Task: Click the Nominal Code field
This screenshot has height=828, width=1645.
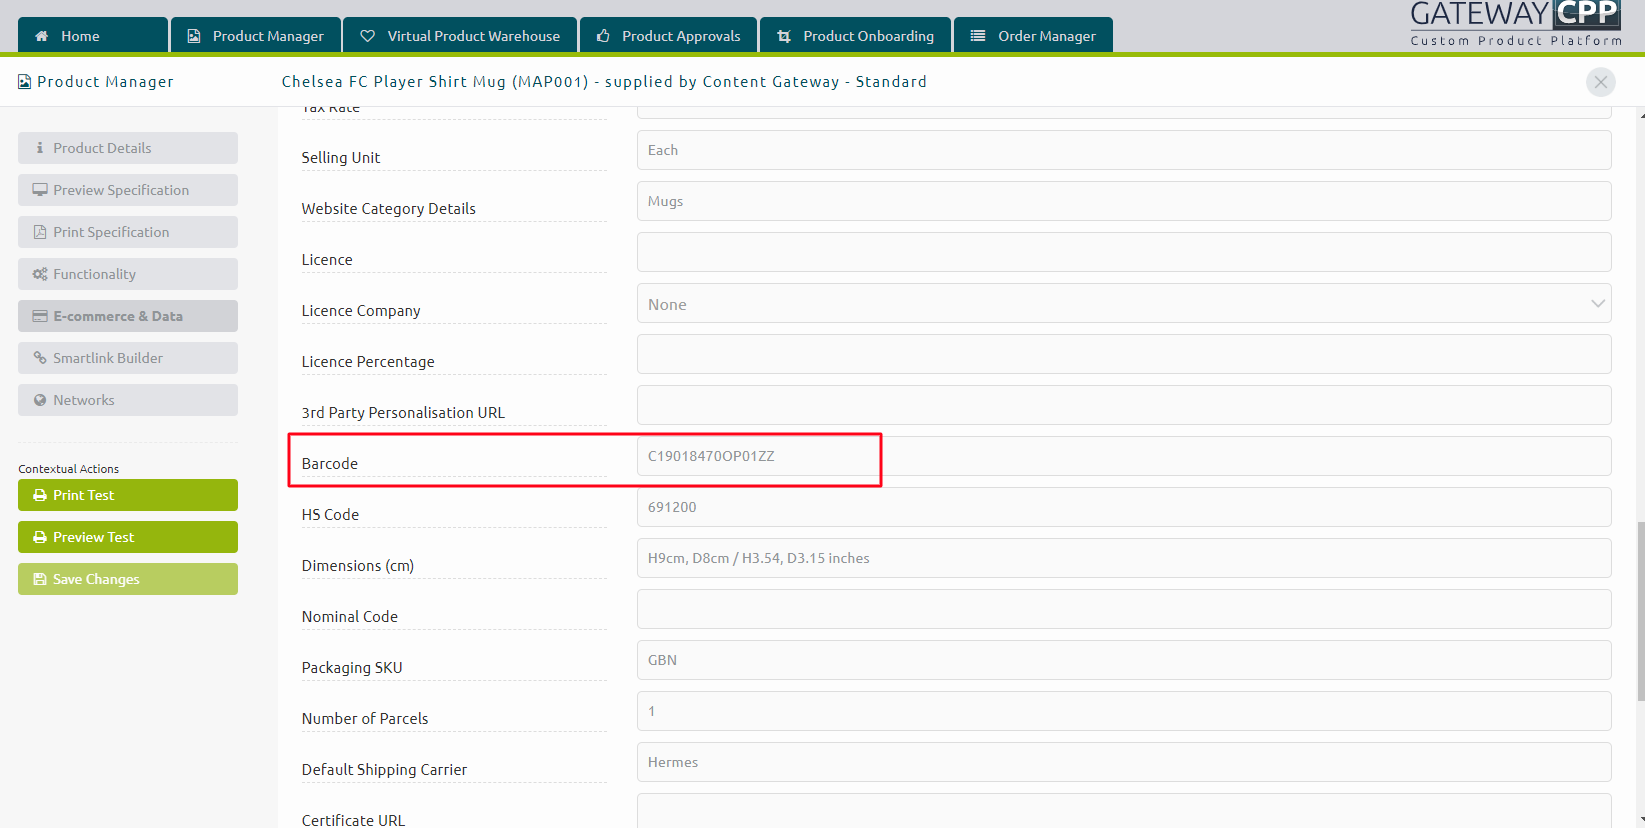Action: (1124, 609)
